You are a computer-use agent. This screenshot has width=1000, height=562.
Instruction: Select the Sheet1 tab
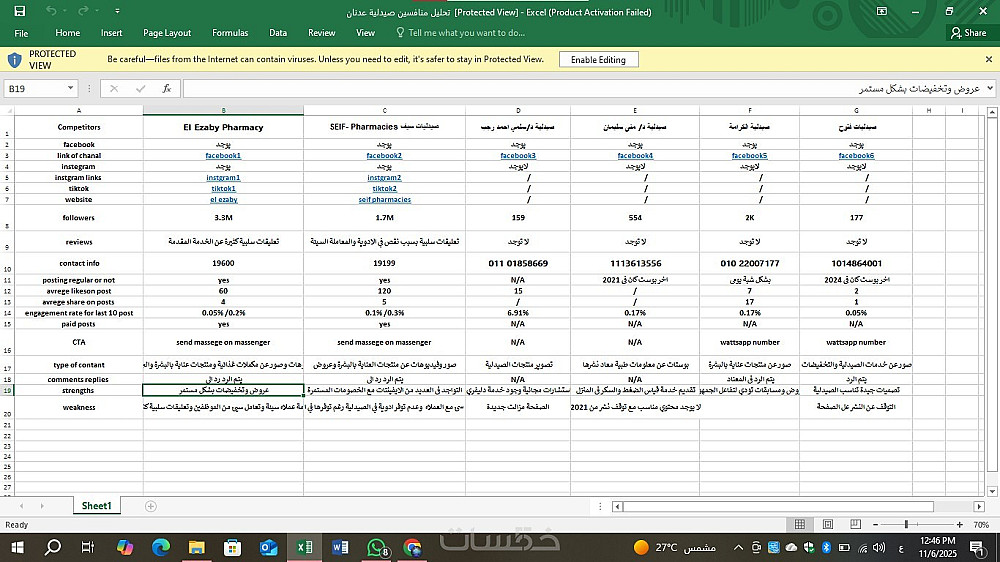pyautogui.click(x=96, y=506)
